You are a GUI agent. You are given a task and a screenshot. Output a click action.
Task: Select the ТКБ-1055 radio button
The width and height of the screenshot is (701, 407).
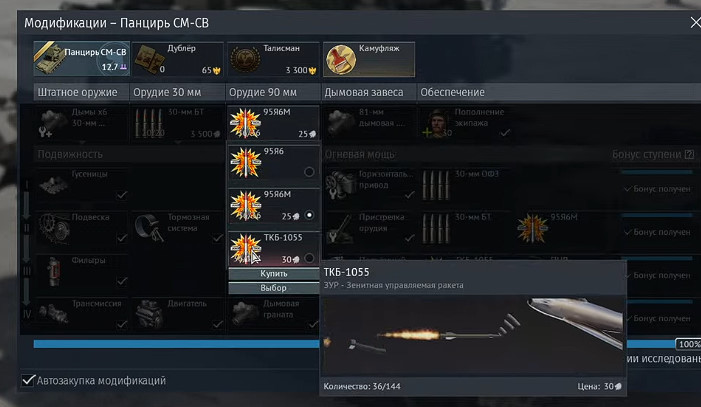(309, 258)
